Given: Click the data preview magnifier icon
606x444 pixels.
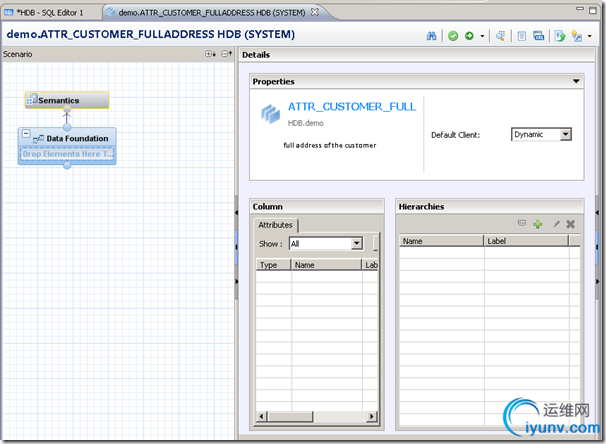Looking at the screenshot, I should tap(500, 36).
